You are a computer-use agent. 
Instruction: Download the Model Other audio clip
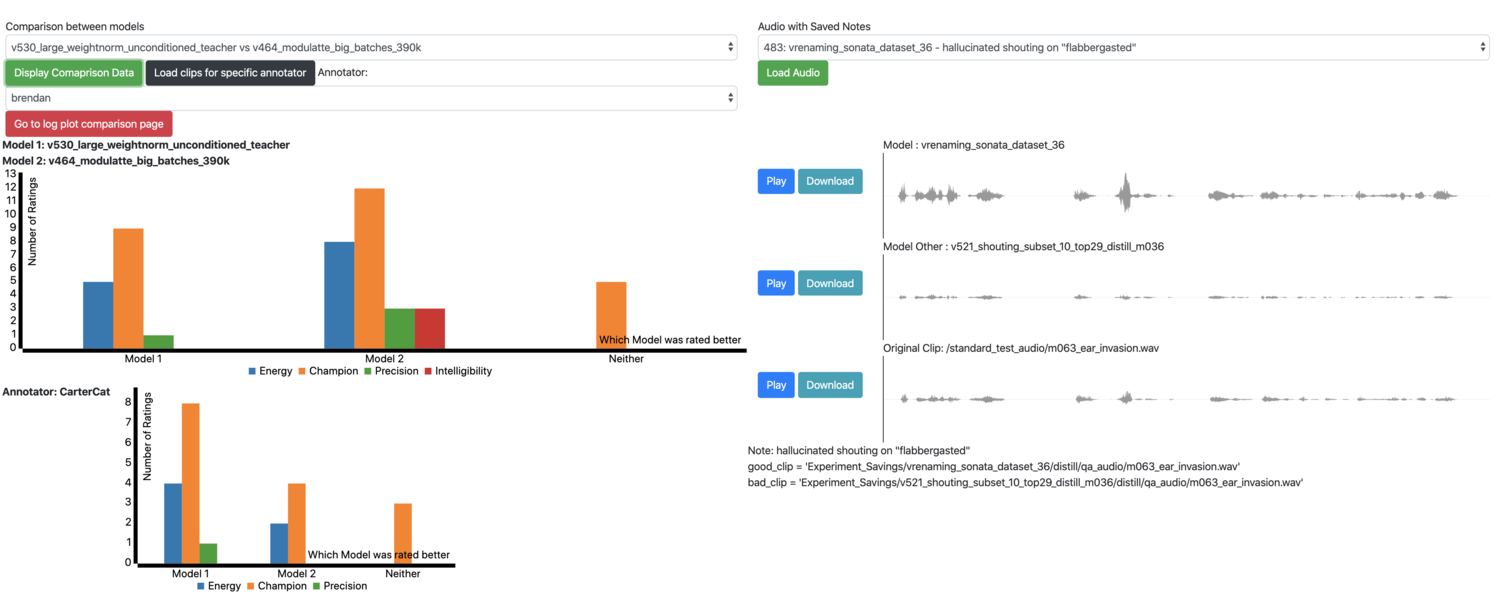pos(830,283)
